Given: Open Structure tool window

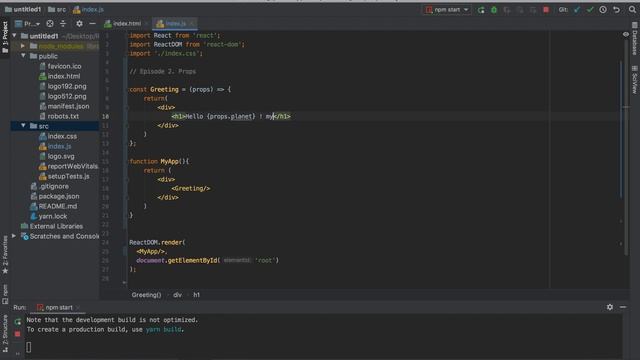Looking at the screenshot, I should pos(5,334).
